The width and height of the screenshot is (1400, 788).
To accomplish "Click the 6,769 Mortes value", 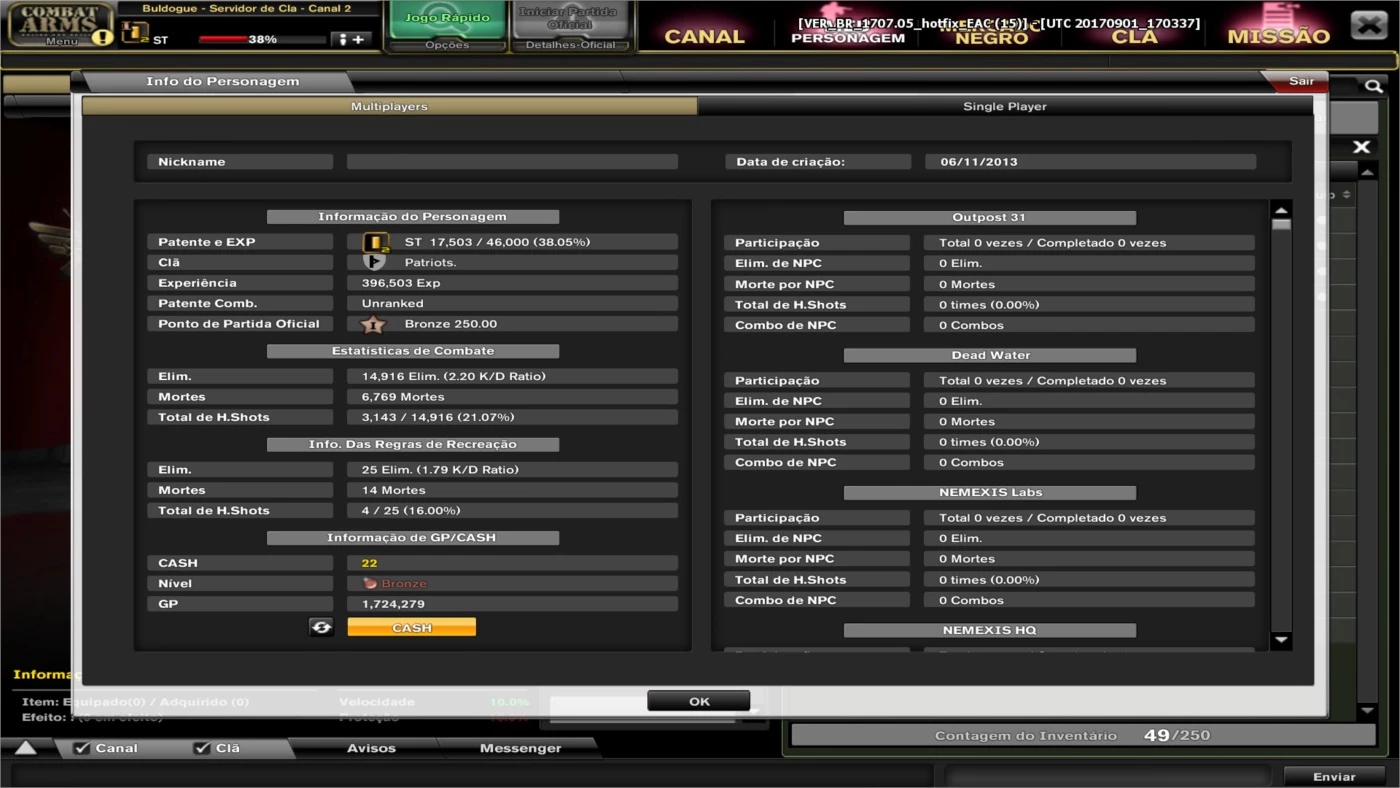I will click(512, 397).
